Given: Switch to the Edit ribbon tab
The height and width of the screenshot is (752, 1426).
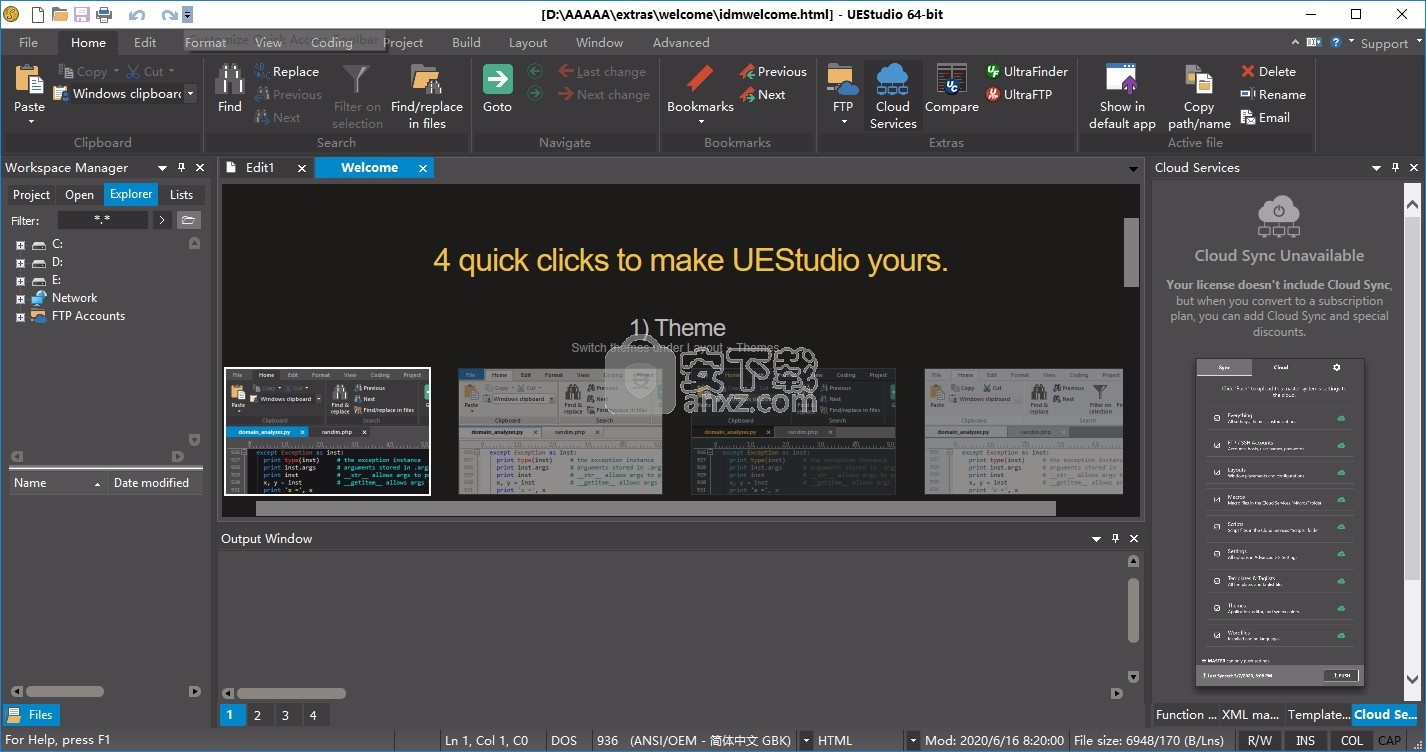Looking at the screenshot, I should click(145, 42).
